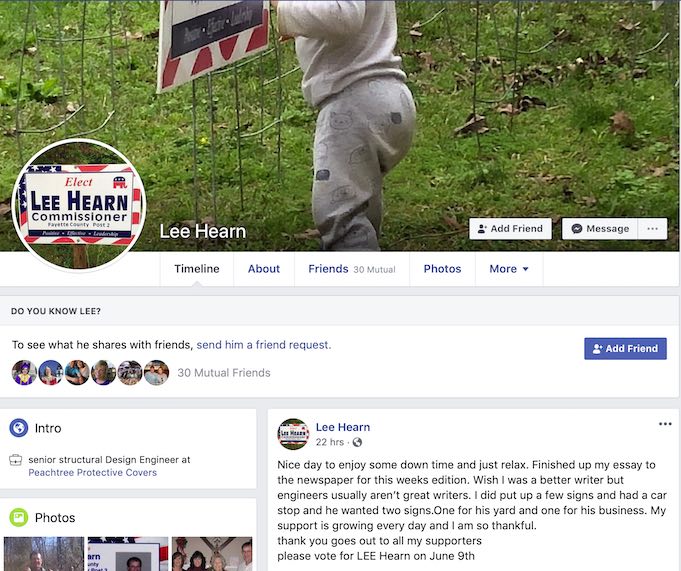Image resolution: width=681 pixels, height=571 pixels.
Task: Click the green Photos section icon
Action: [x=19, y=517]
